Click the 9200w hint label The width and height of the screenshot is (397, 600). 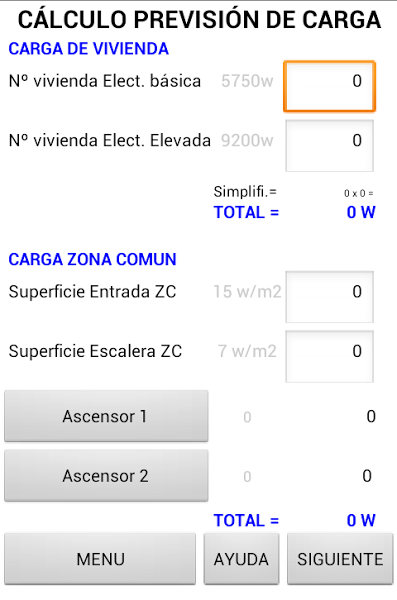[247, 140]
